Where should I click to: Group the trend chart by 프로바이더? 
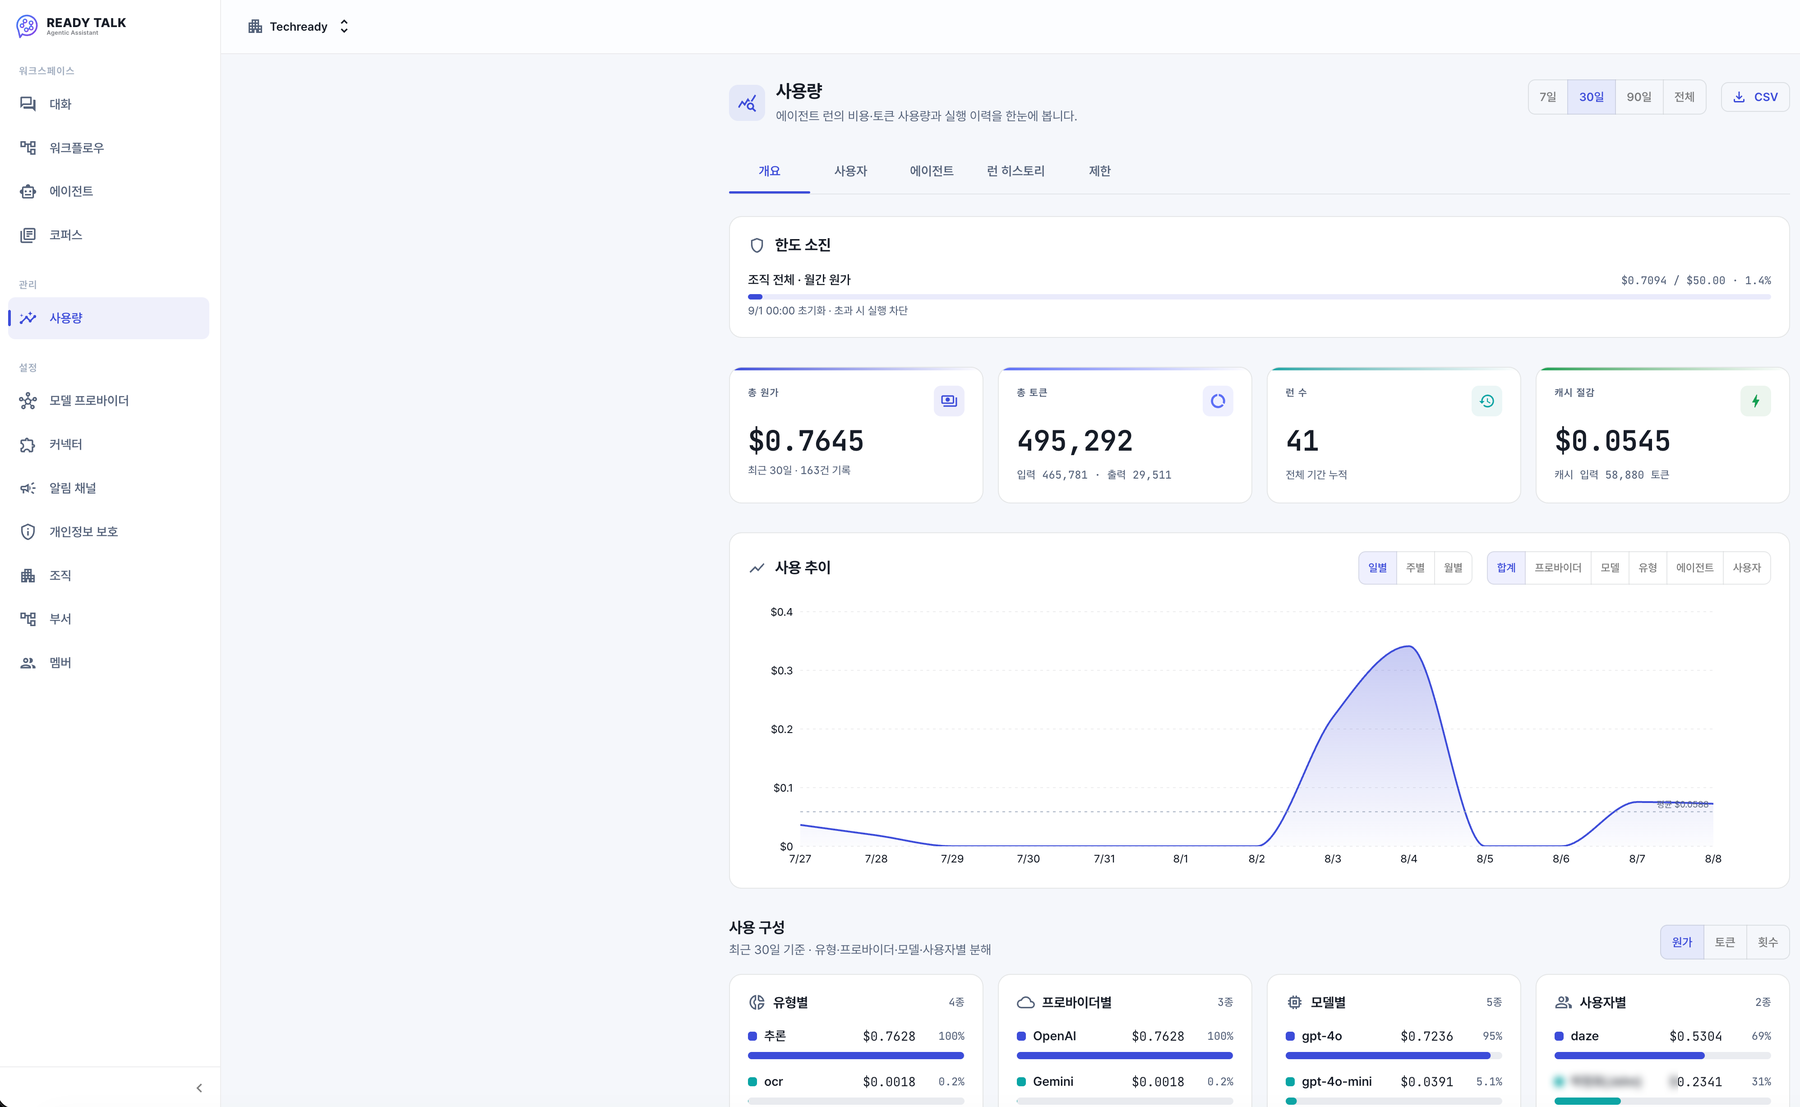coord(1558,568)
